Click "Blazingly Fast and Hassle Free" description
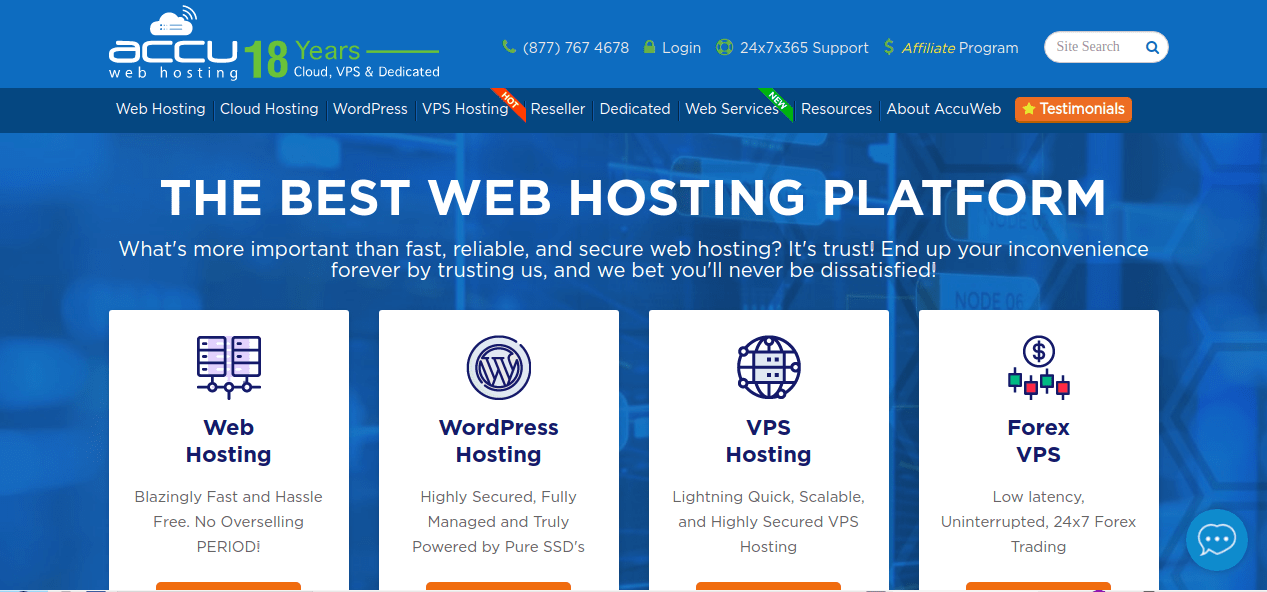The height and width of the screenshot is (592, 1267). (x=229, y=521)
